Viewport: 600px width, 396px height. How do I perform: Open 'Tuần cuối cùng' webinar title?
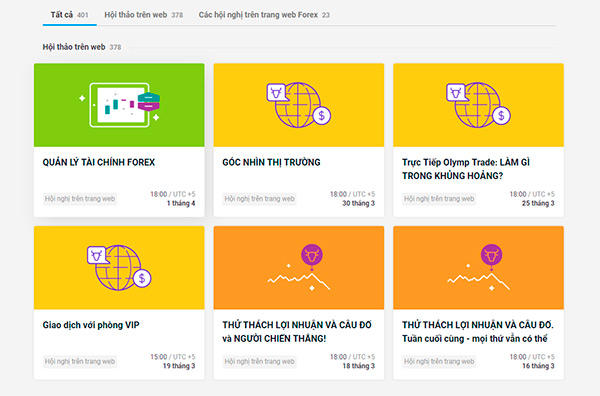pyautogui.click(x=478, y=332)
